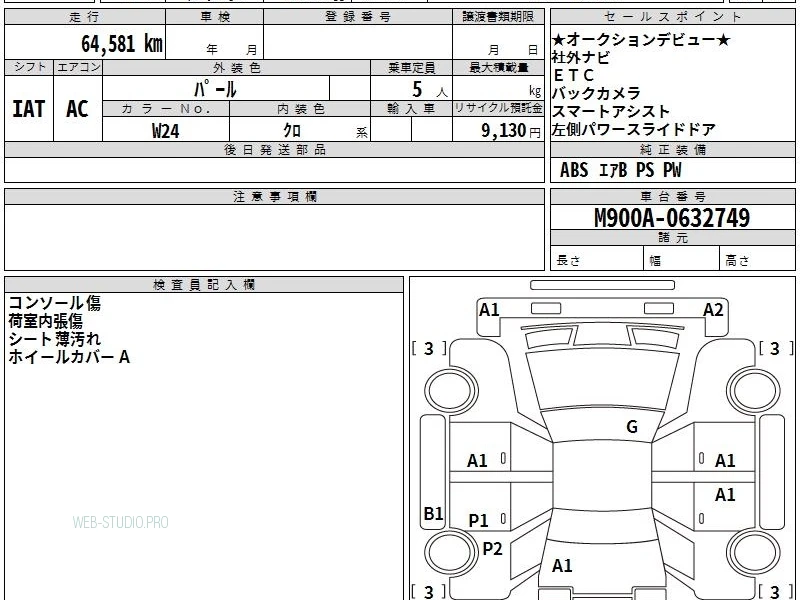This screenshot has width=800, height=600.
Task: Select chassis number M900A-0632749
Action: coord(672,218)
